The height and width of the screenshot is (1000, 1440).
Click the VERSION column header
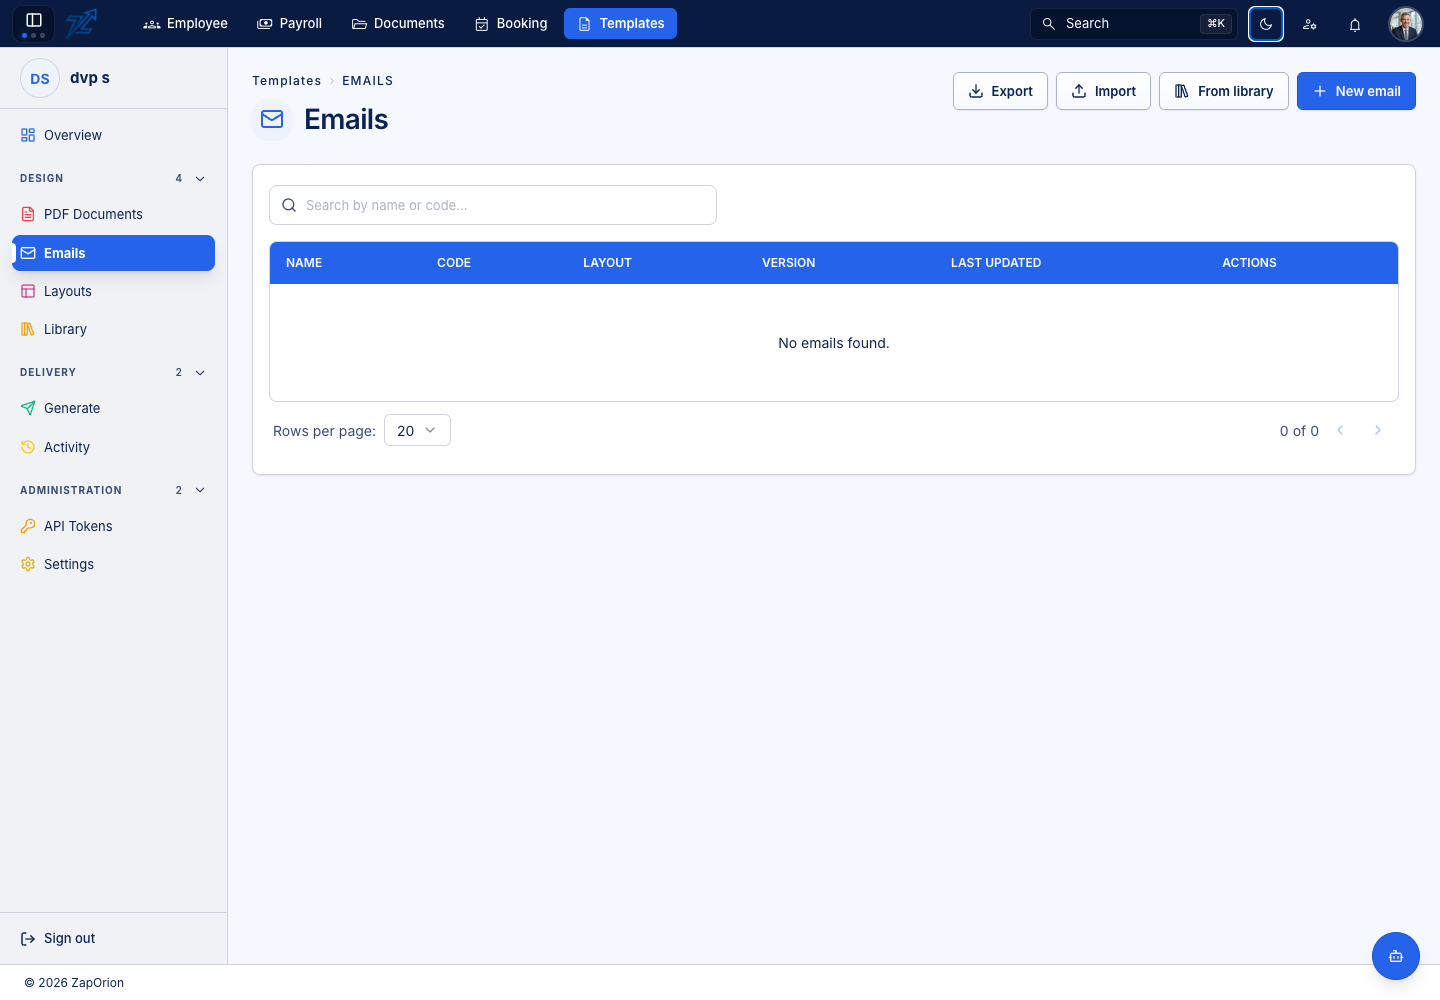[x=789, y=263]
